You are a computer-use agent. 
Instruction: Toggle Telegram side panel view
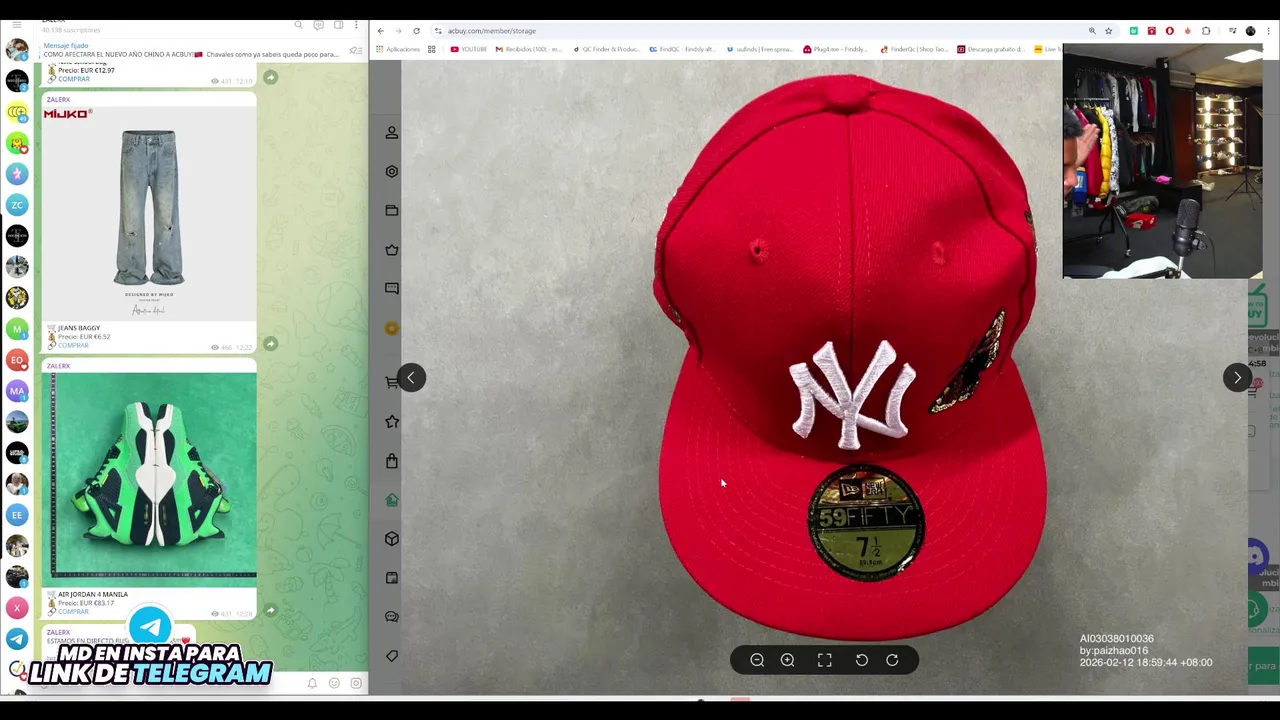click(338, 25)
